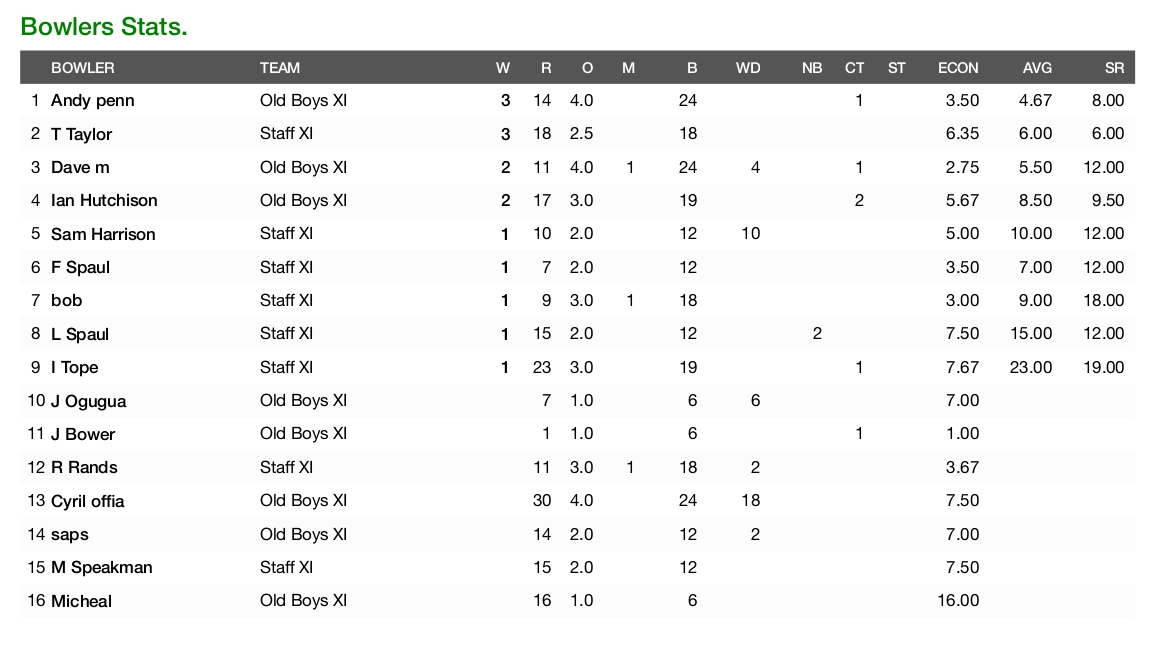
Task: Open bowler Andy penn
Action: [x=93, y=101]
